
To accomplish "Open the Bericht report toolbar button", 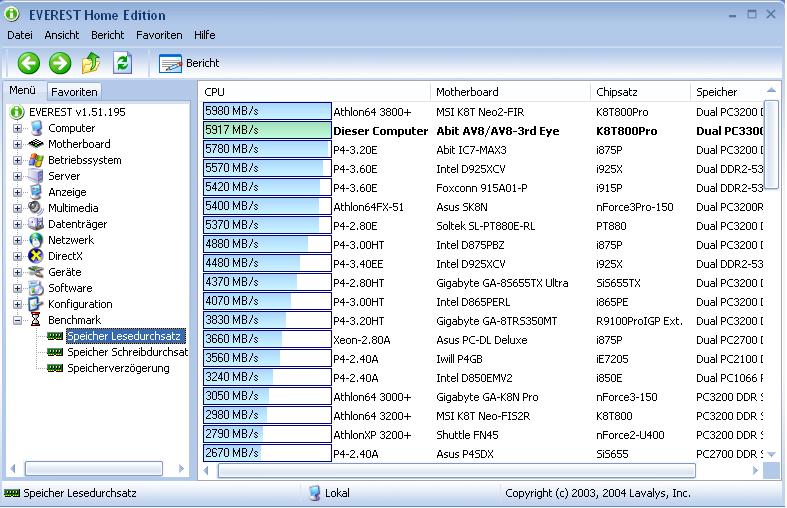I will click(189, 63).
